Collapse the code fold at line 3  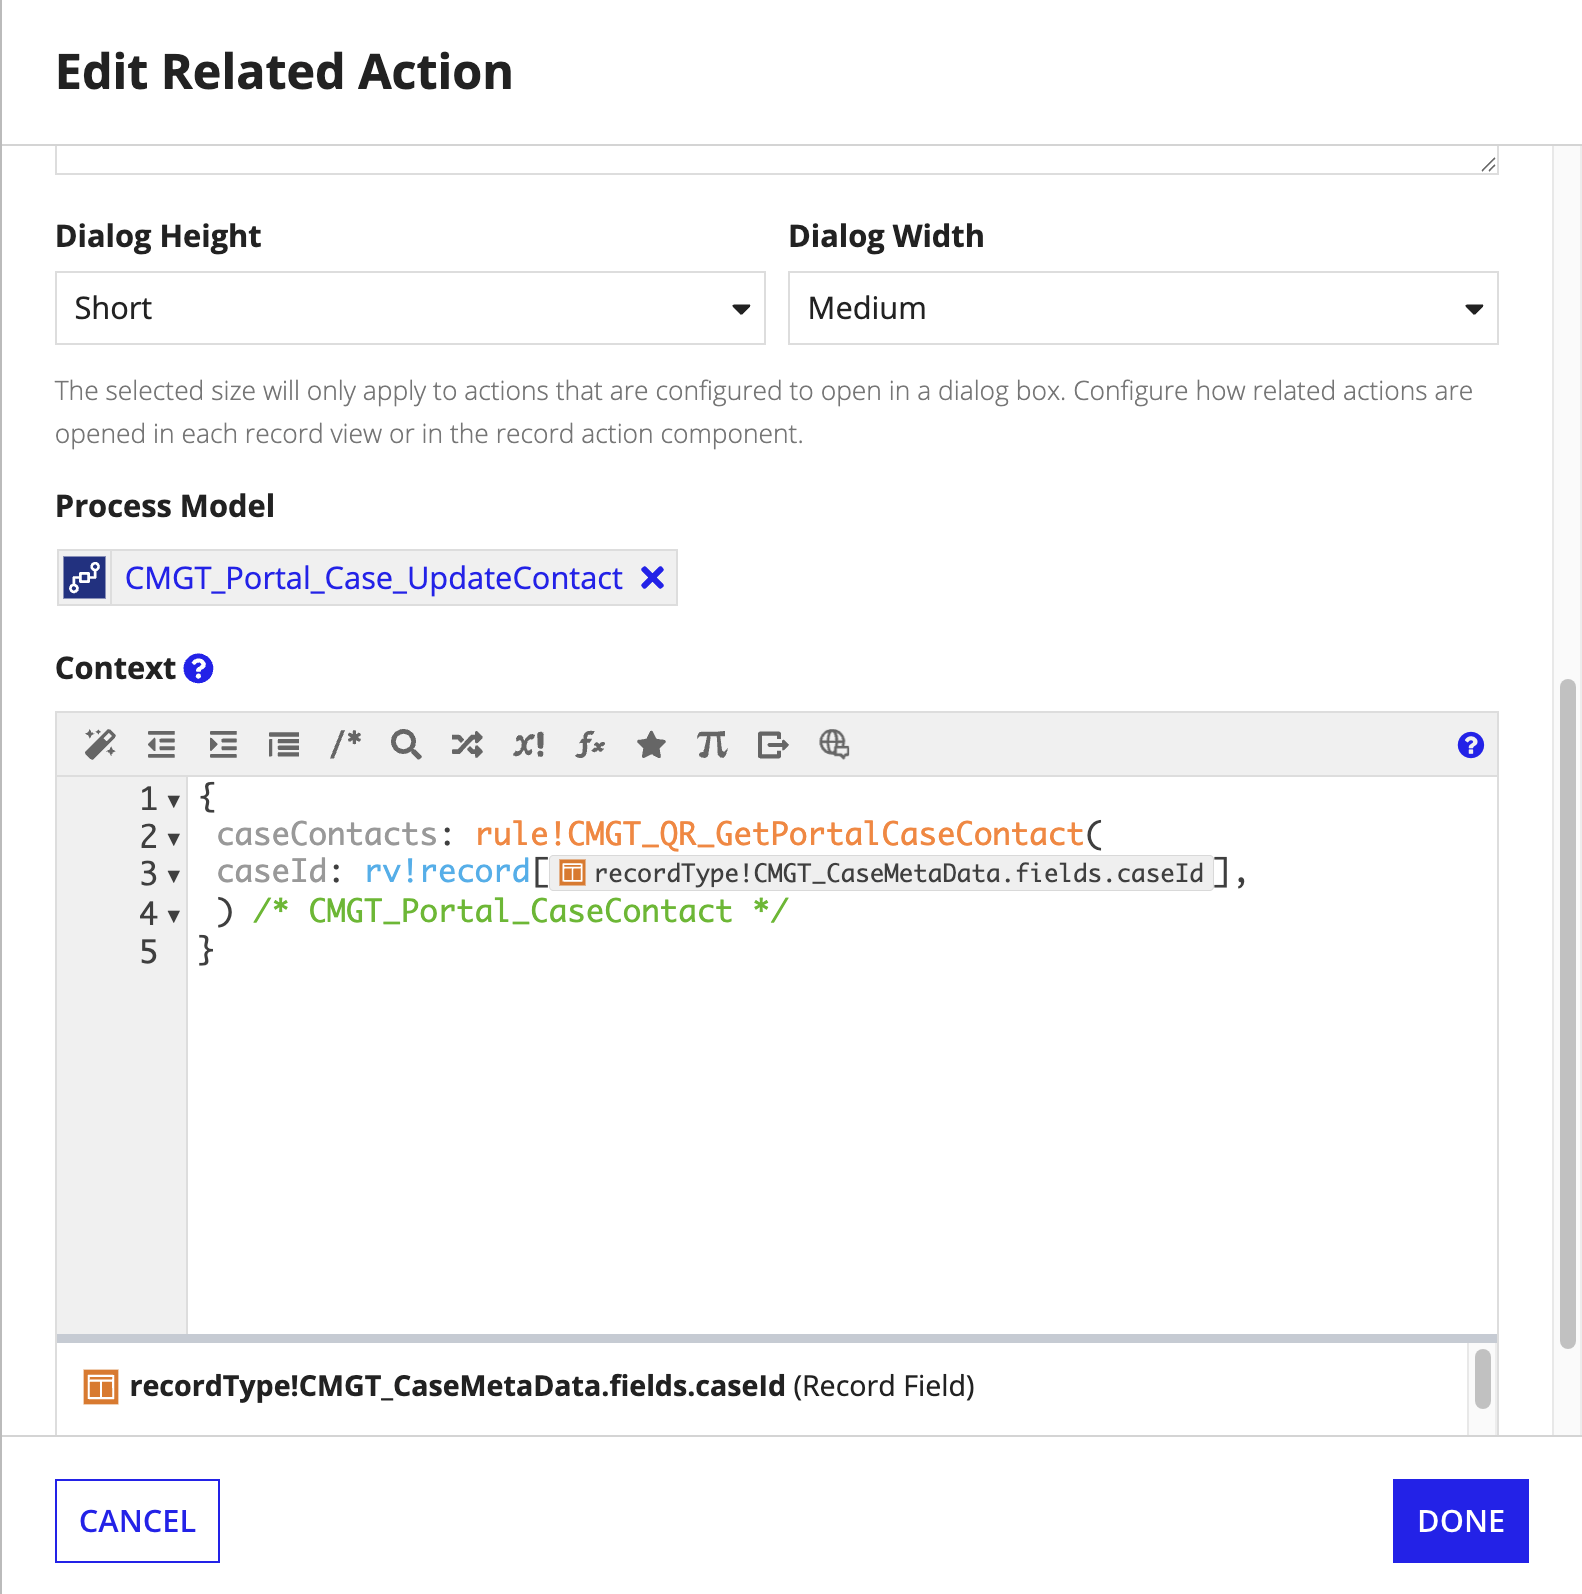point(174,876)
